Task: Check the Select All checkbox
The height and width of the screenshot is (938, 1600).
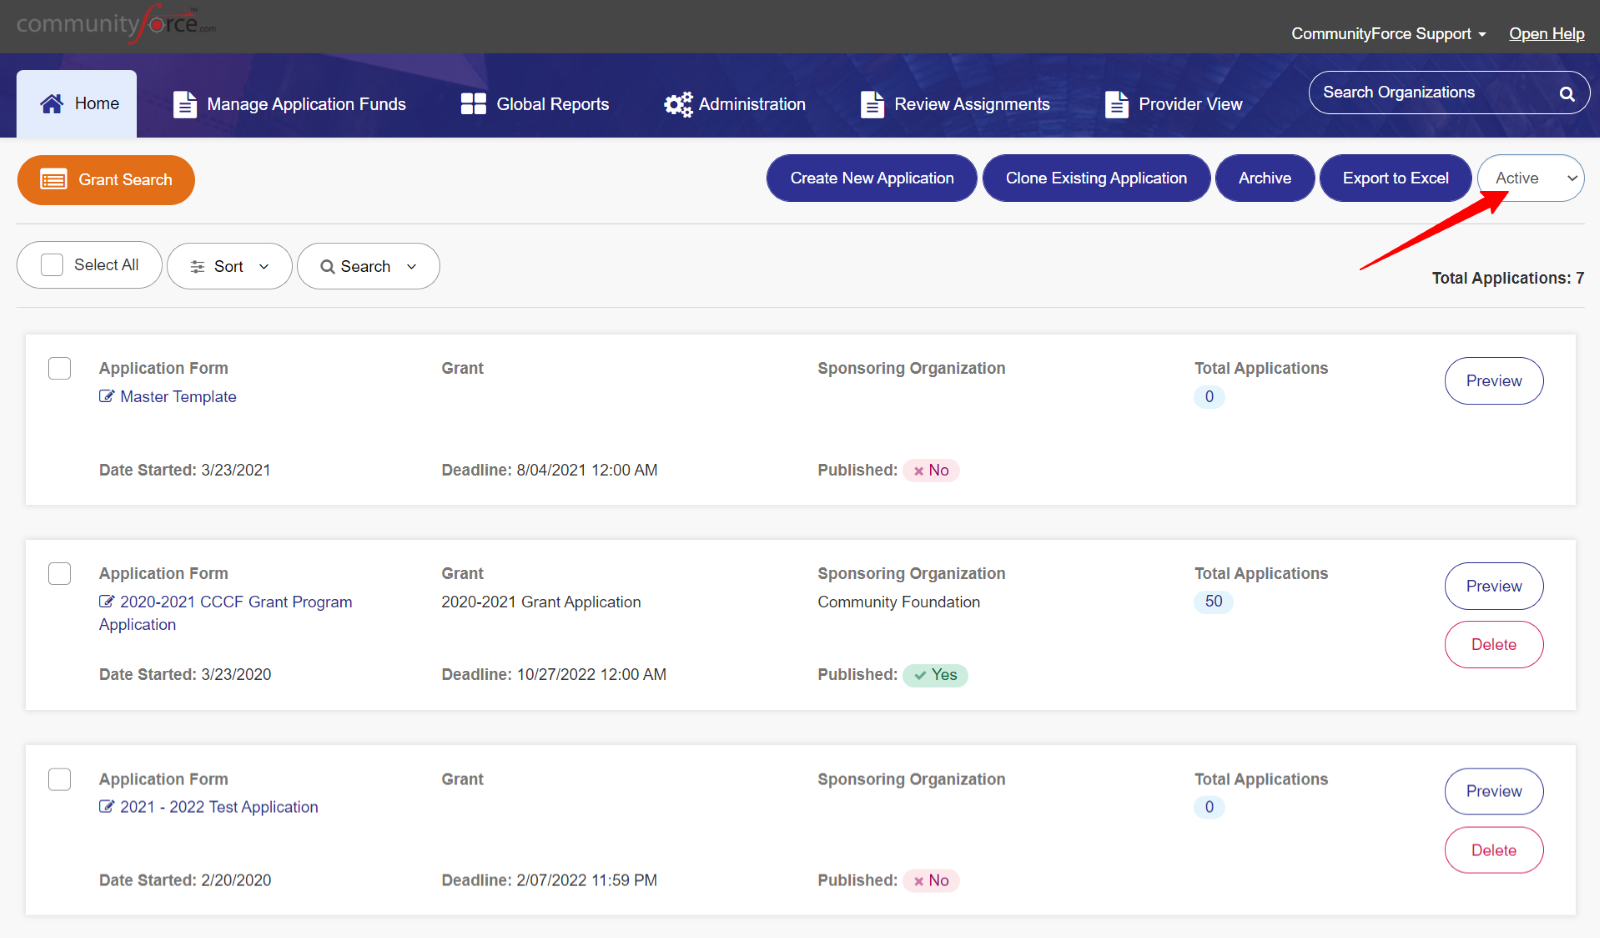Action: coord(52,265)
